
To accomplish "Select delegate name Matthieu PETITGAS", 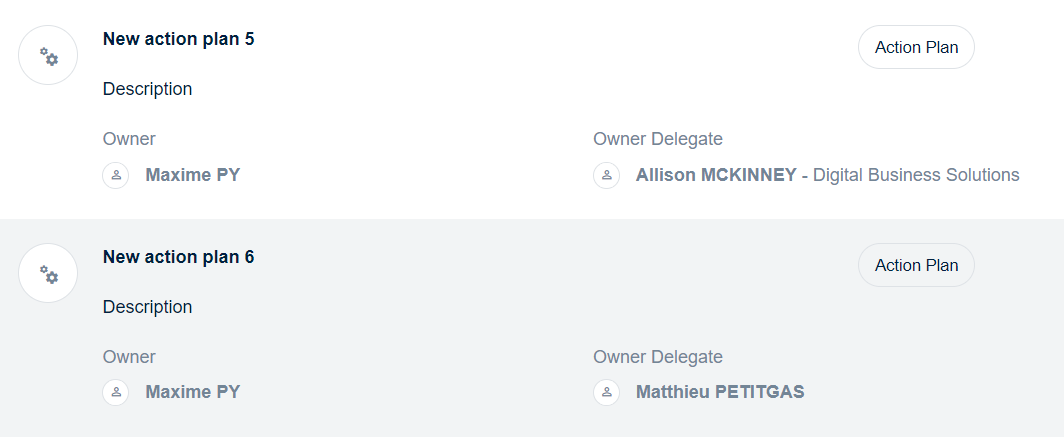I will pos(720,392).
